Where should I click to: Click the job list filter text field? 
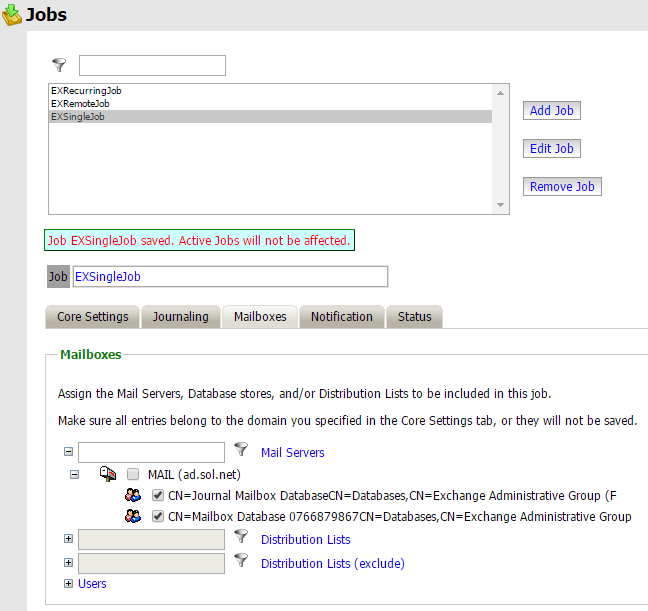coord(152,65)
